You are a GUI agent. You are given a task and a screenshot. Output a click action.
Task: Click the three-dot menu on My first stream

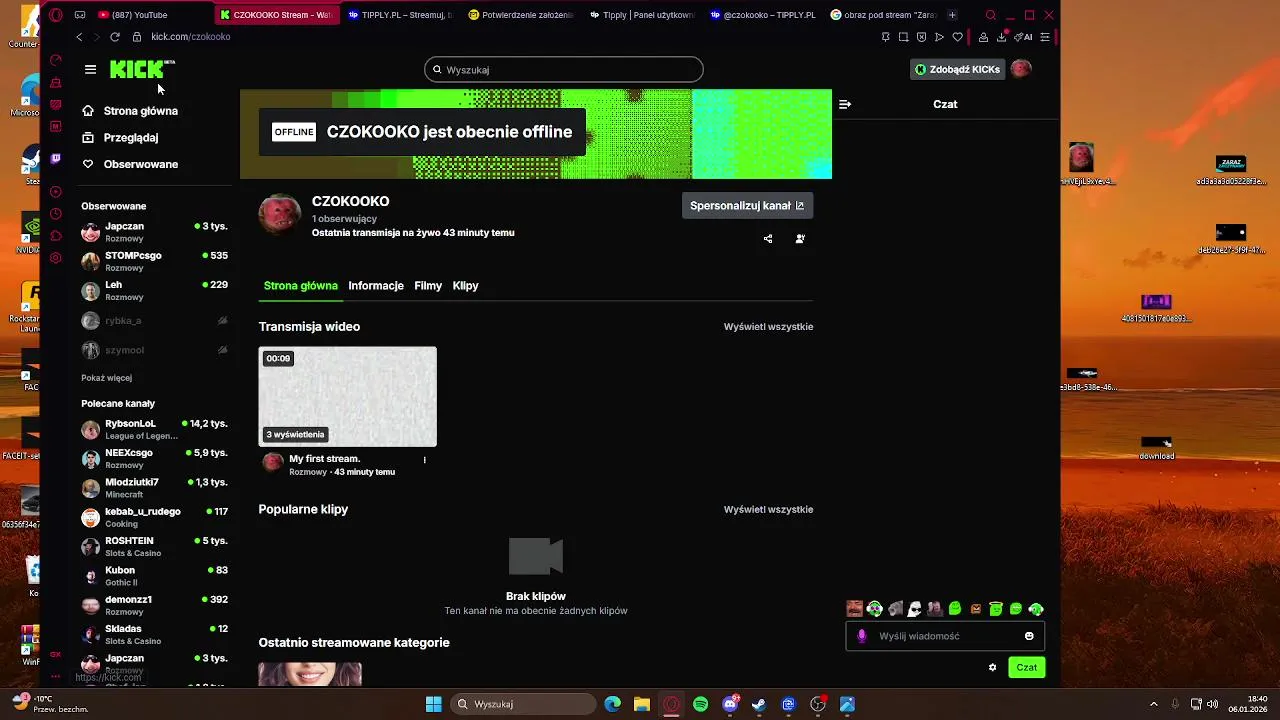point(425,460)
